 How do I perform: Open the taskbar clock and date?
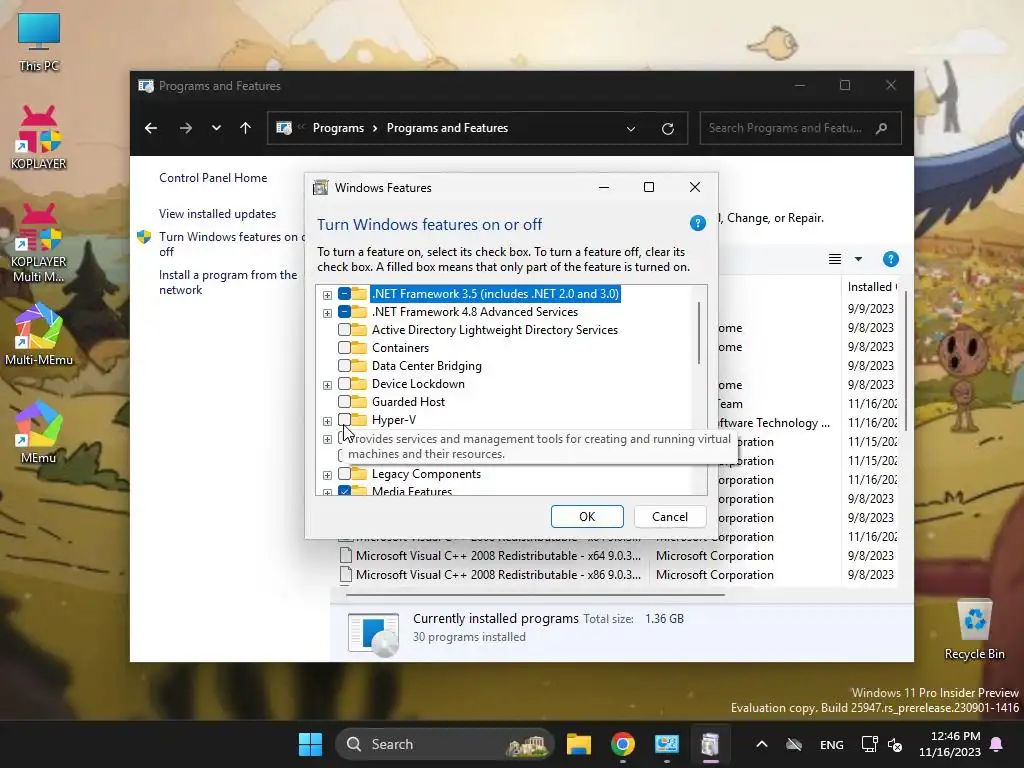pos(950,744)
